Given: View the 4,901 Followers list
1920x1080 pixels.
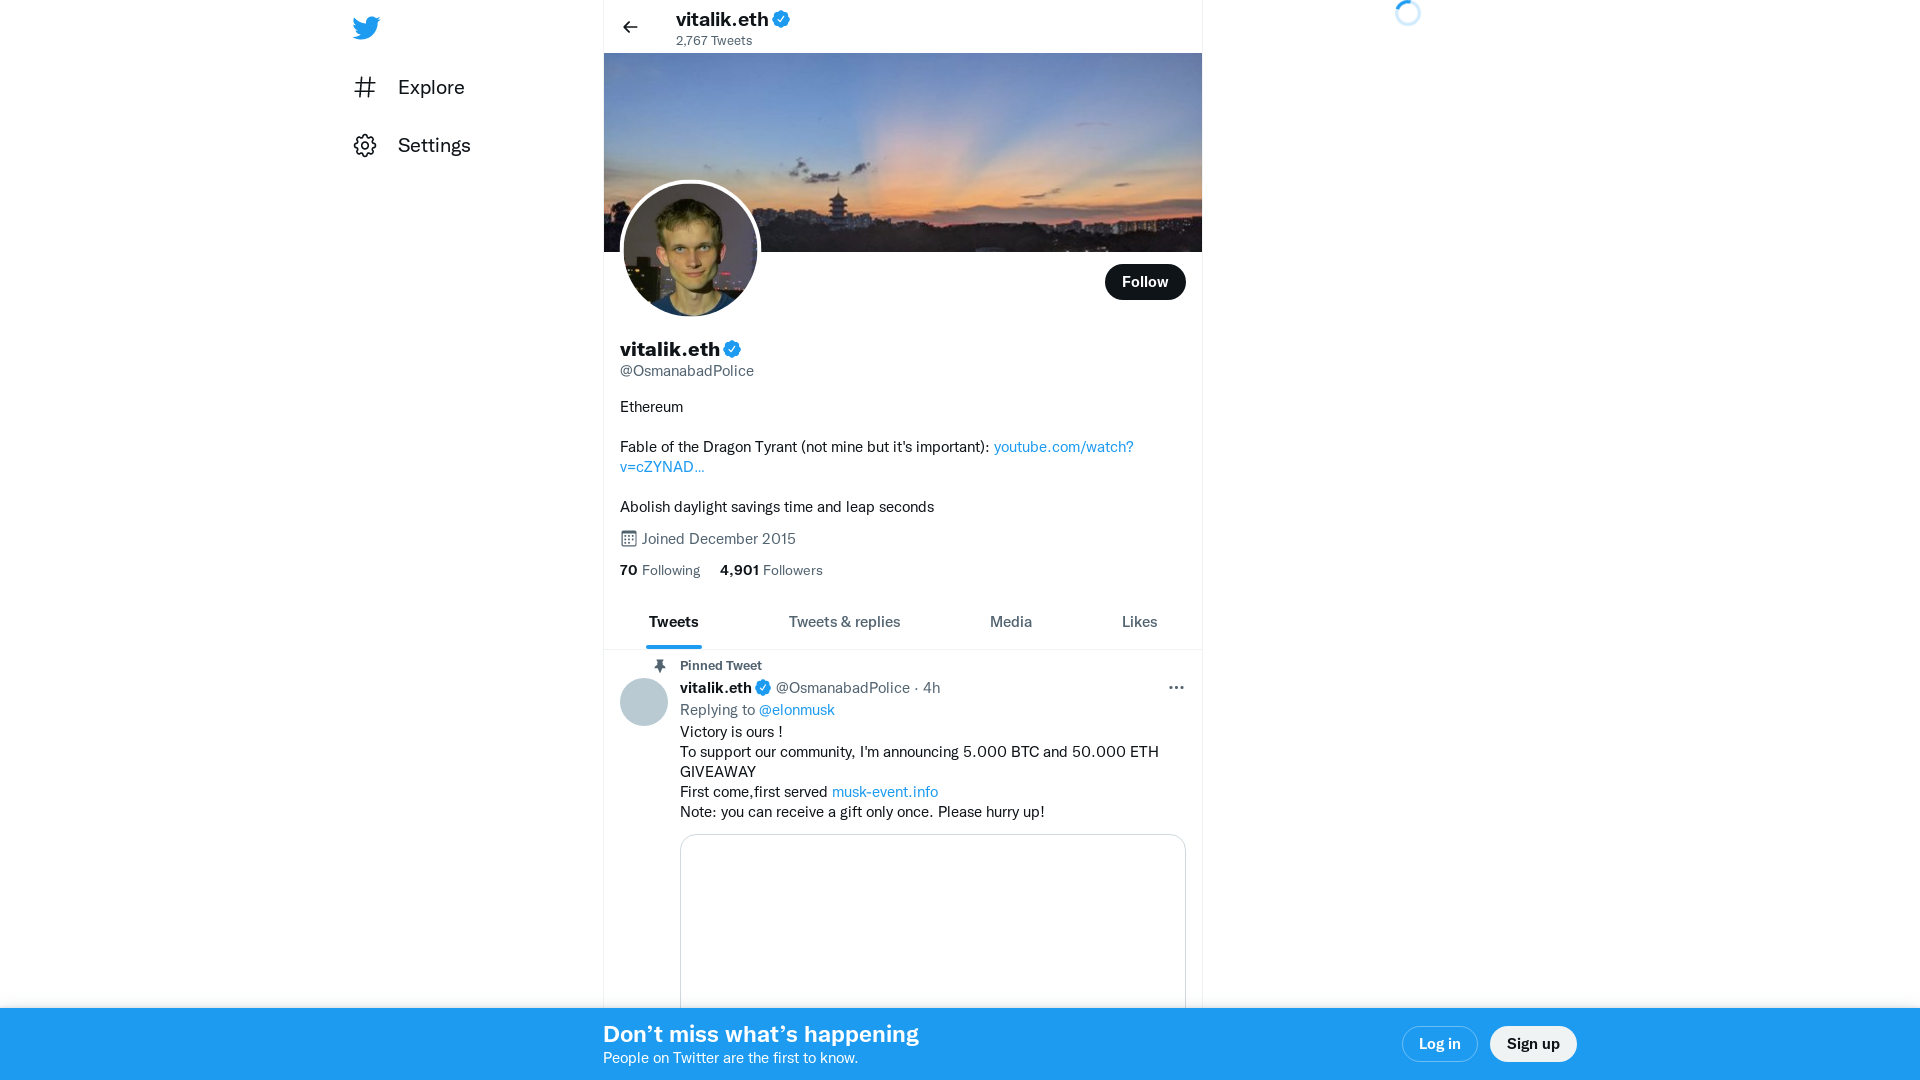Looking at the screenshot, I should [770, 570].
